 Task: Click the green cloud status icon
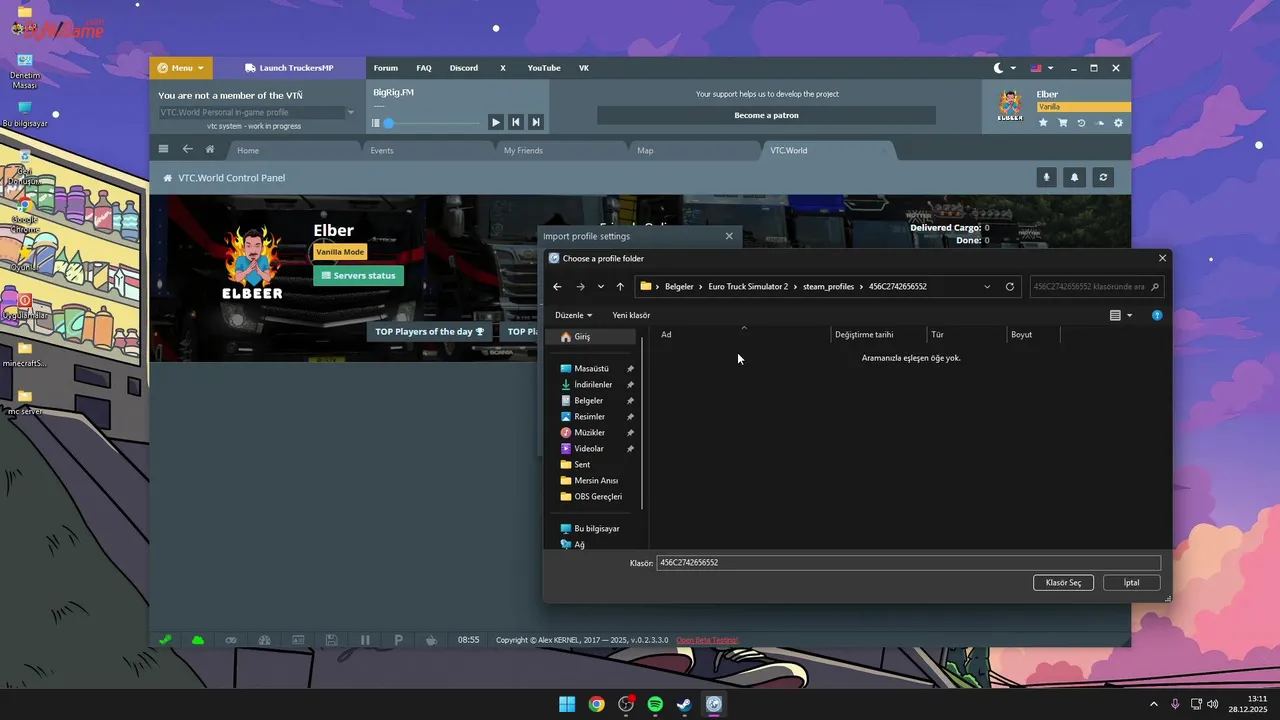coord(198,639)
